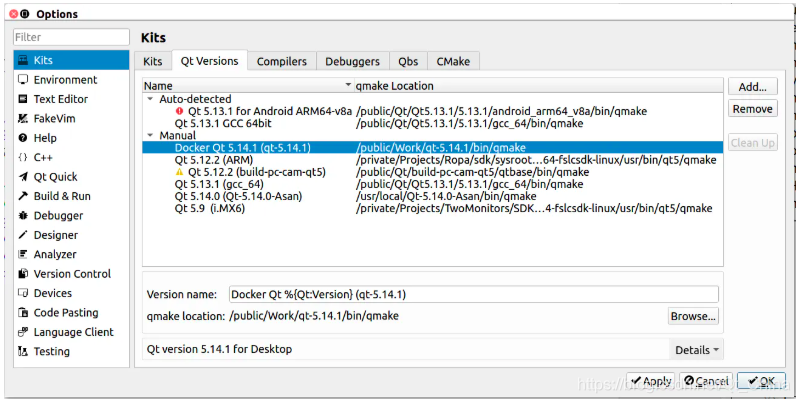Collapse the Auto-detected group
This screenshot has height=403, width=800.
pos(151,99)
